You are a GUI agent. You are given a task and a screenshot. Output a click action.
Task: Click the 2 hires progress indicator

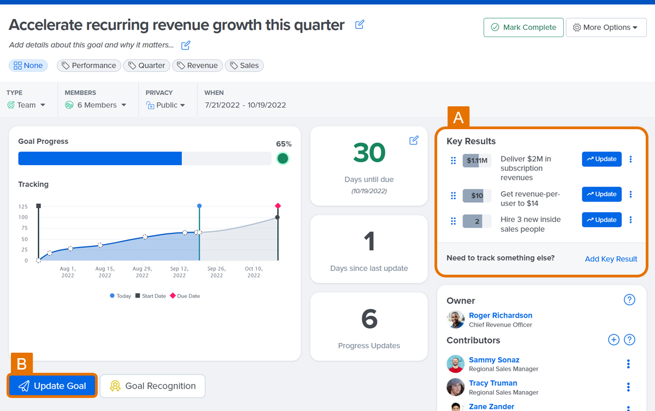pyautogui.click(x=477, y=221)
